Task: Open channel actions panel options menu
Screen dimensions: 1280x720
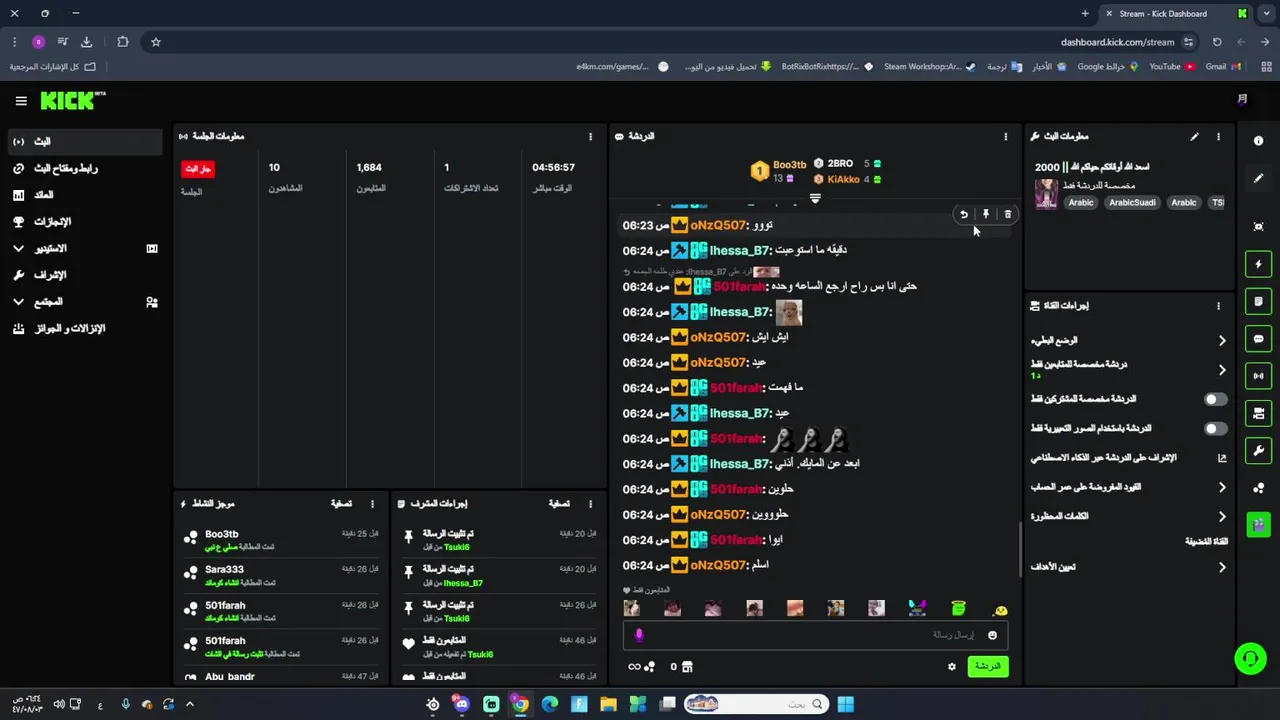Action: (x=1218, y=306)
